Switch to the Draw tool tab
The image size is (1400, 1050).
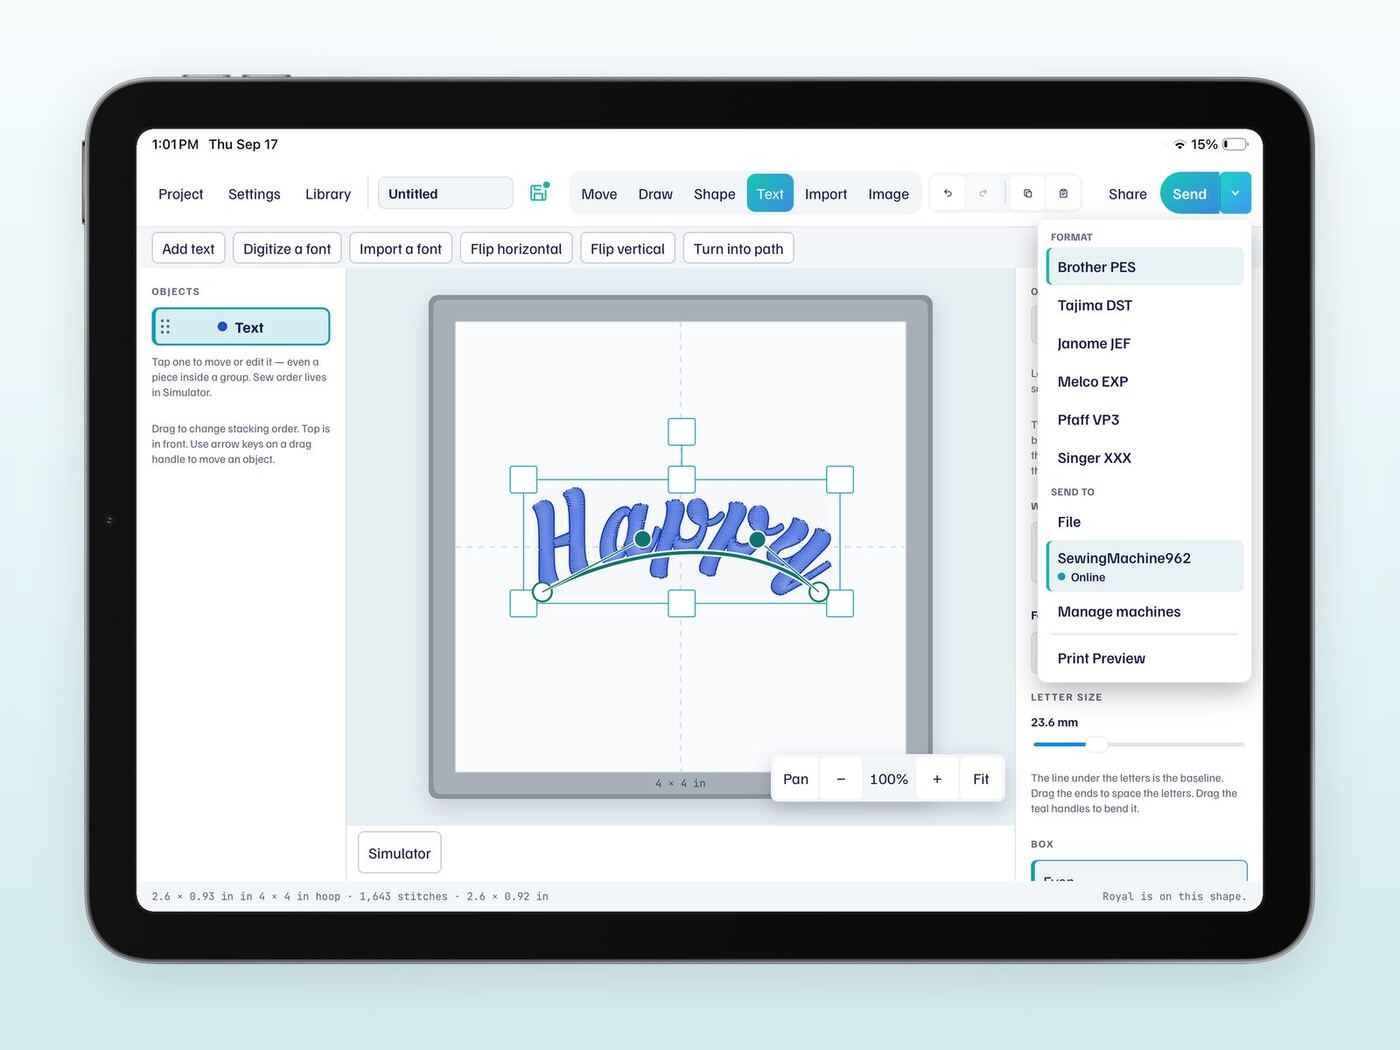pos(655,194)
